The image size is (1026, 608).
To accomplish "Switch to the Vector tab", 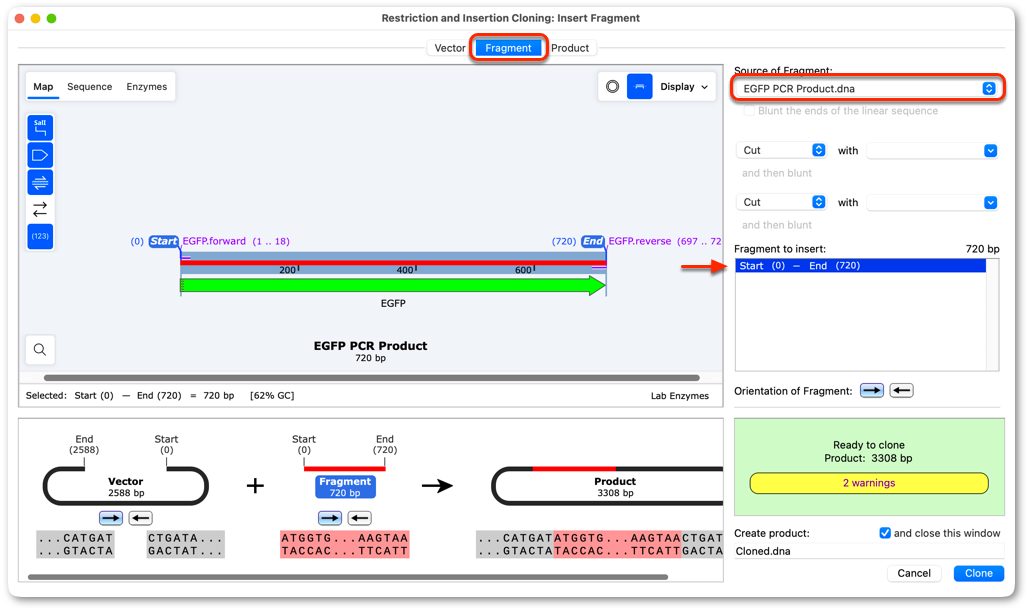I will click(450, 48).
